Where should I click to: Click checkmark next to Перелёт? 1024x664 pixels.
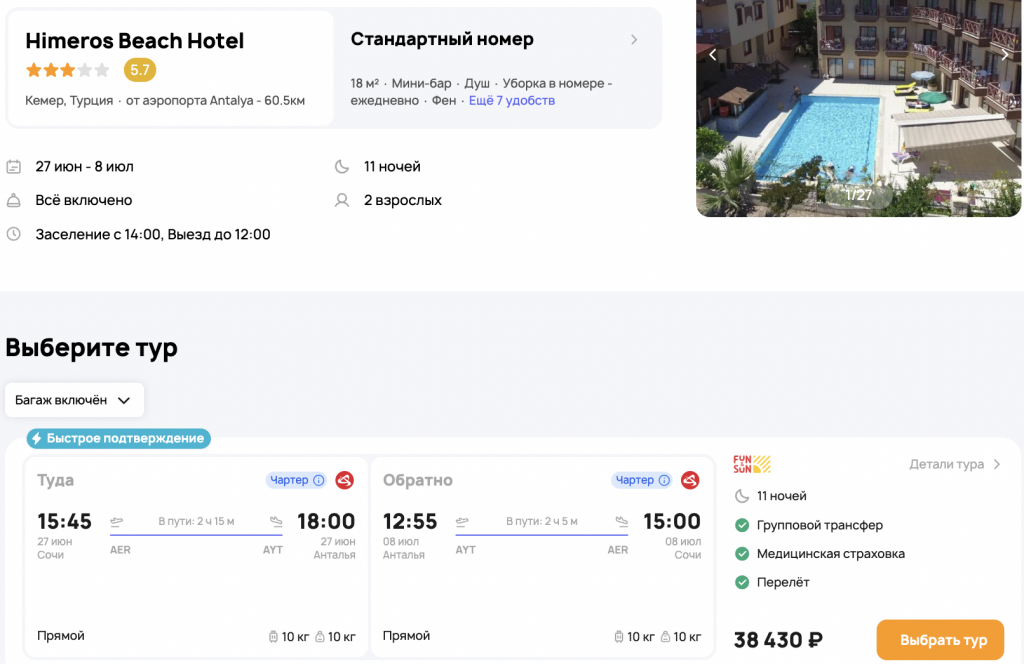tap(742, 582)
